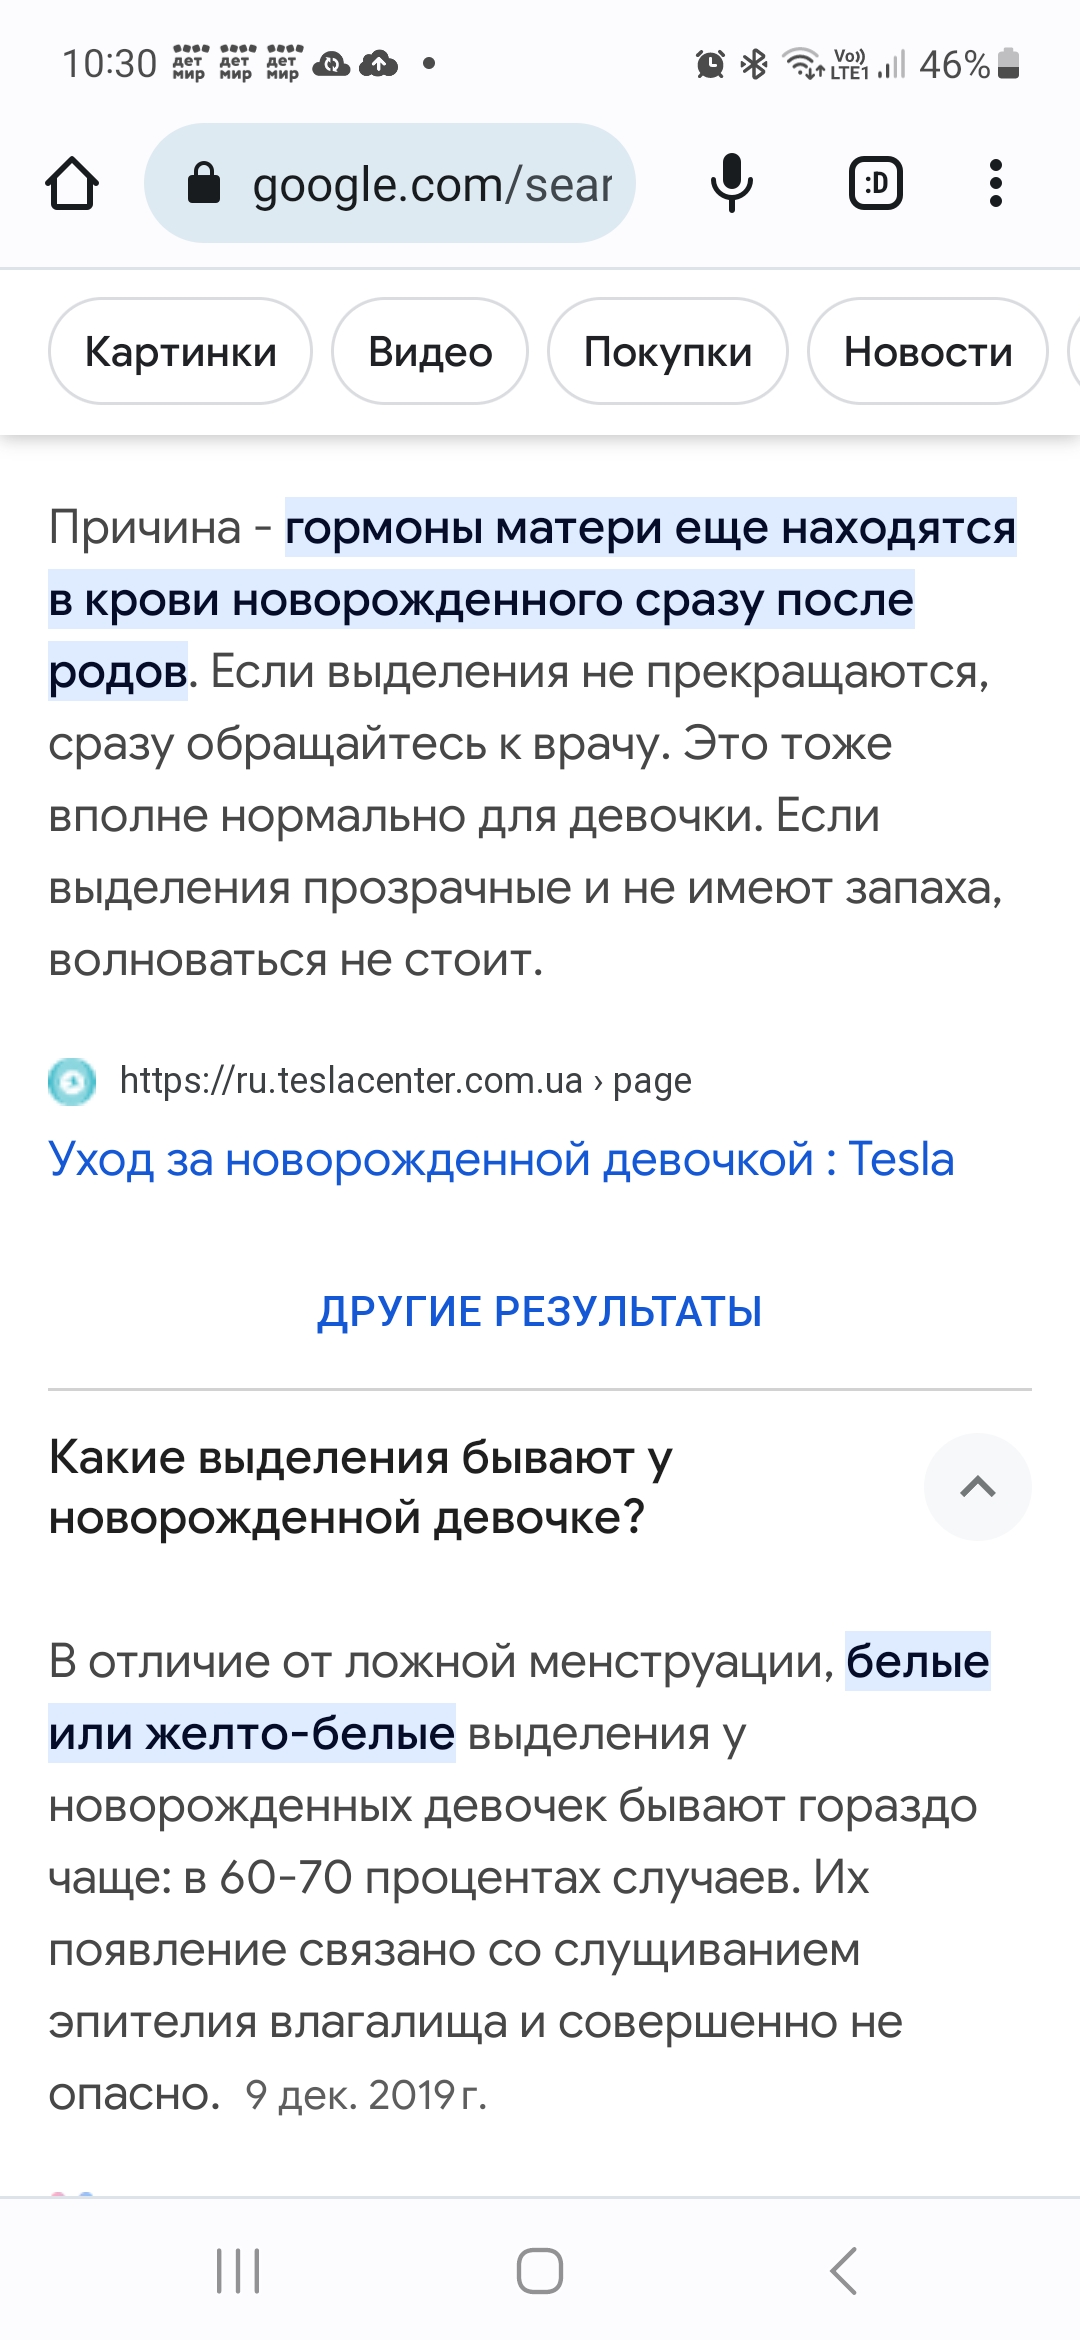Open recent apps navigation button

tap(238, 2270)
